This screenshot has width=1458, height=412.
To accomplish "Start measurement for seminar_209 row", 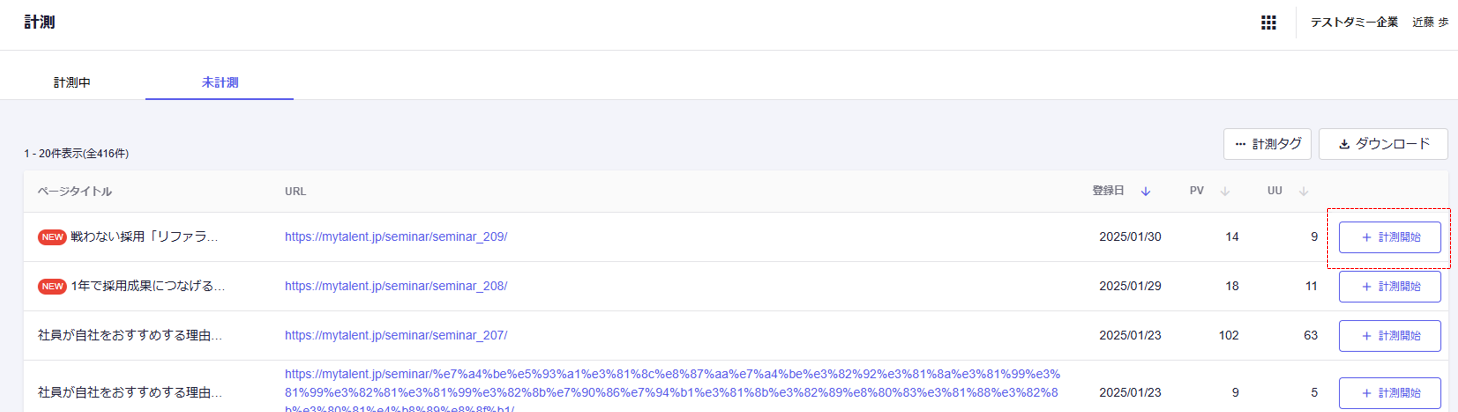I will click(1389, 237).
